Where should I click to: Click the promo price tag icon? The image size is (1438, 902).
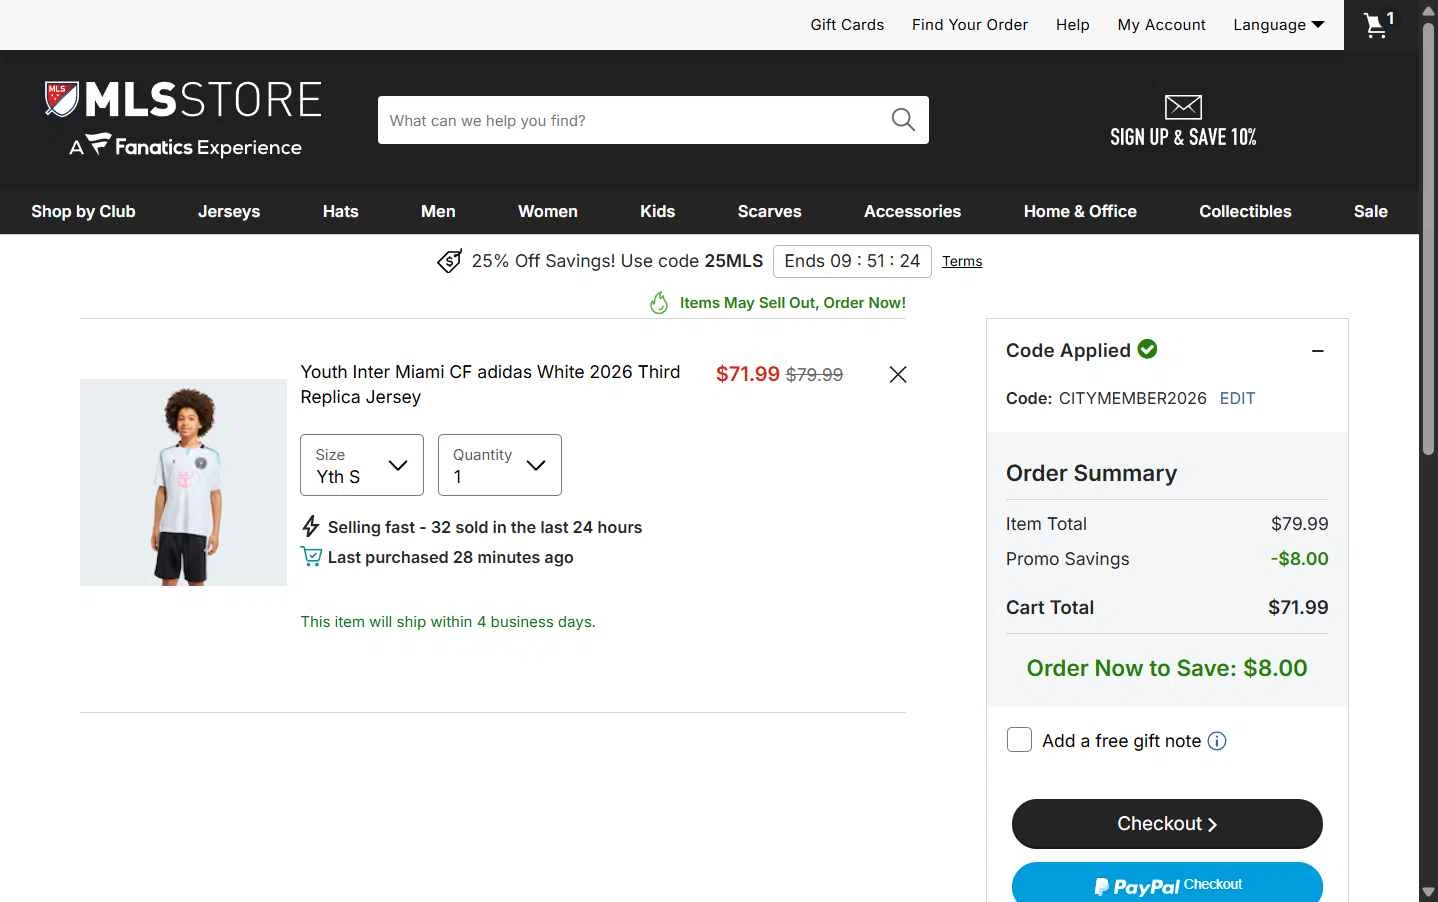pyautogui.click(x=450, y=261)
